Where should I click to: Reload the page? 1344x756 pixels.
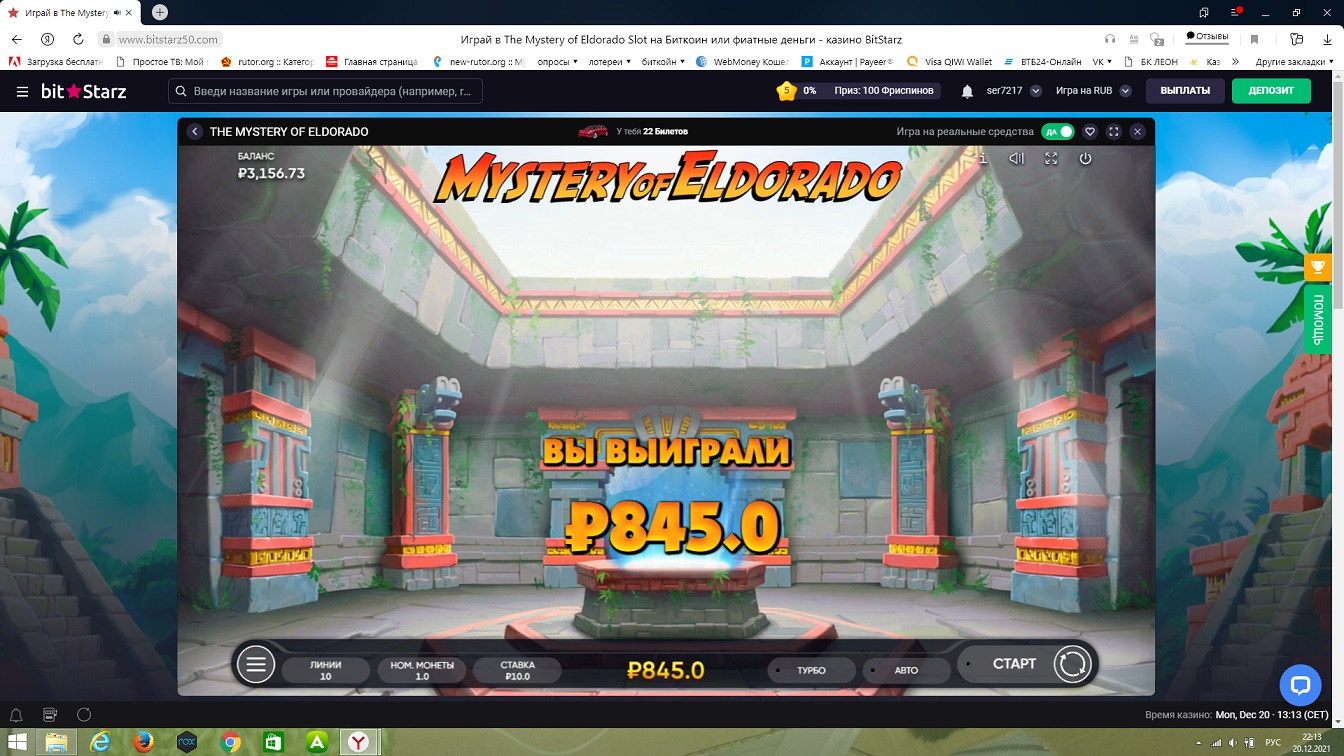[x=78, y=39]
